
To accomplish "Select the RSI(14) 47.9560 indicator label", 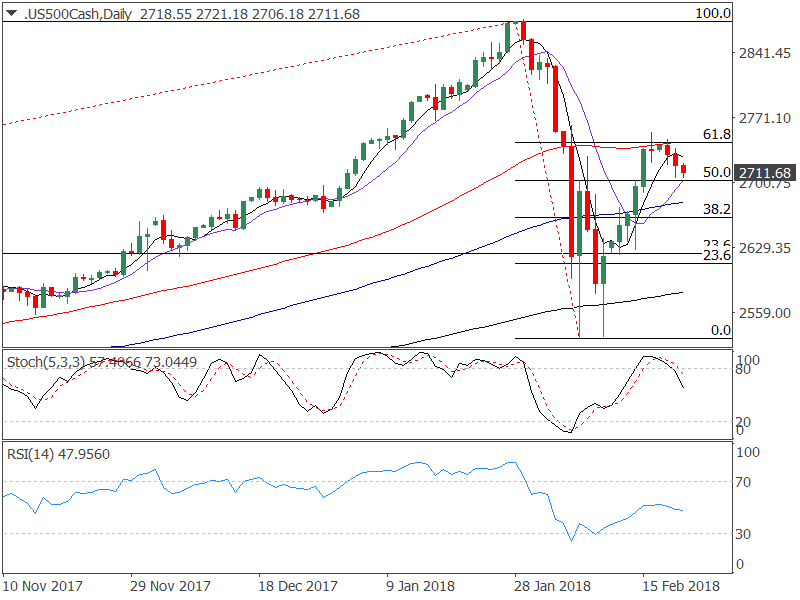I will [x=58, y=454].
